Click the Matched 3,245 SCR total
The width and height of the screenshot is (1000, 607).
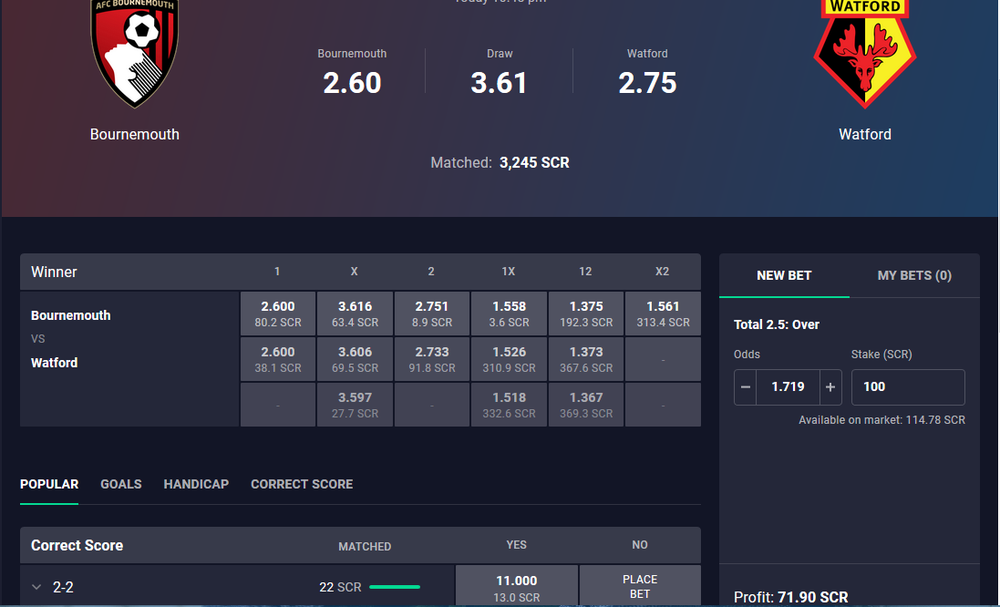pyautogui.click(x=500, y=163)
